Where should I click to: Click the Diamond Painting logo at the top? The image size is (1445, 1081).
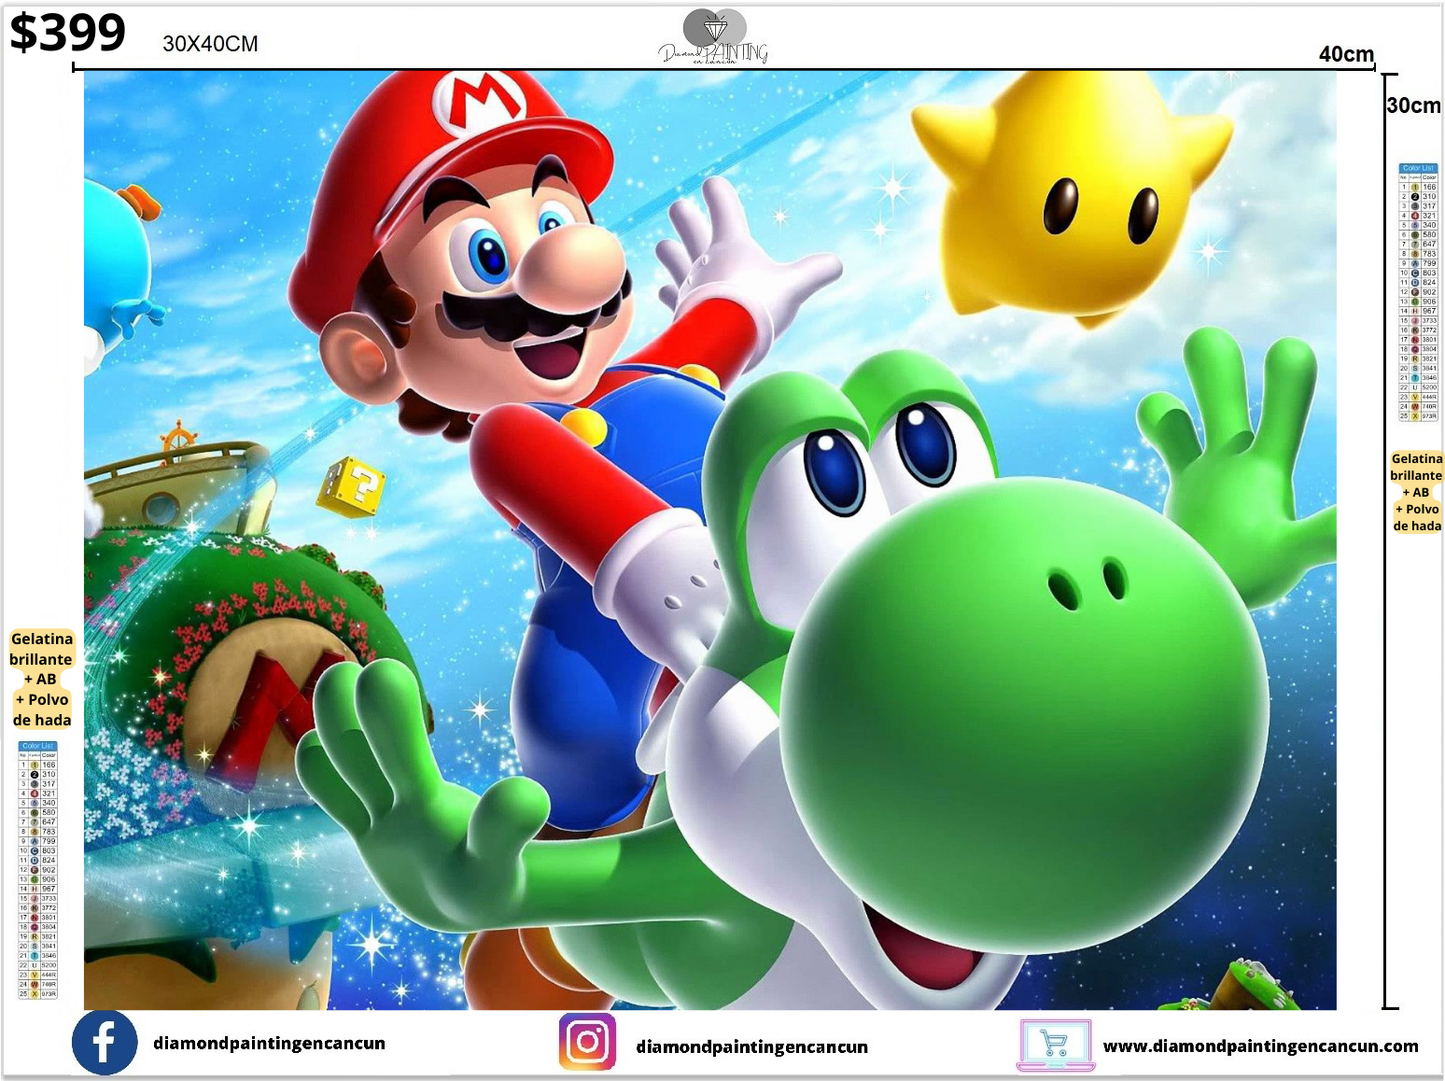(716, 35)
